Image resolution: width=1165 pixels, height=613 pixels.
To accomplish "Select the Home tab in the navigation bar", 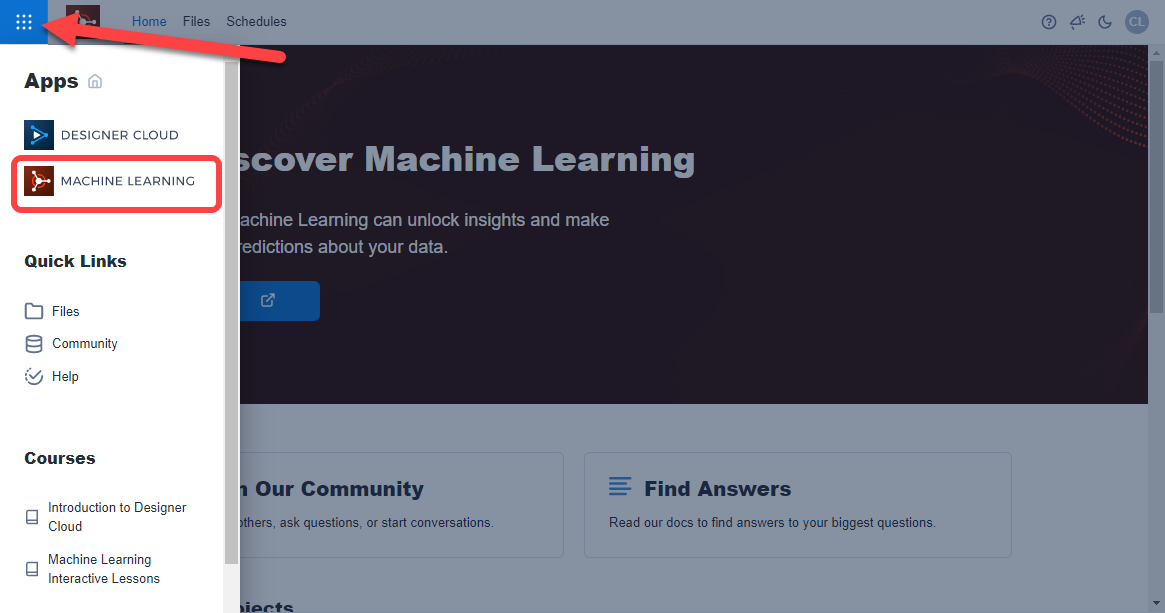I will tap(149, 21).
